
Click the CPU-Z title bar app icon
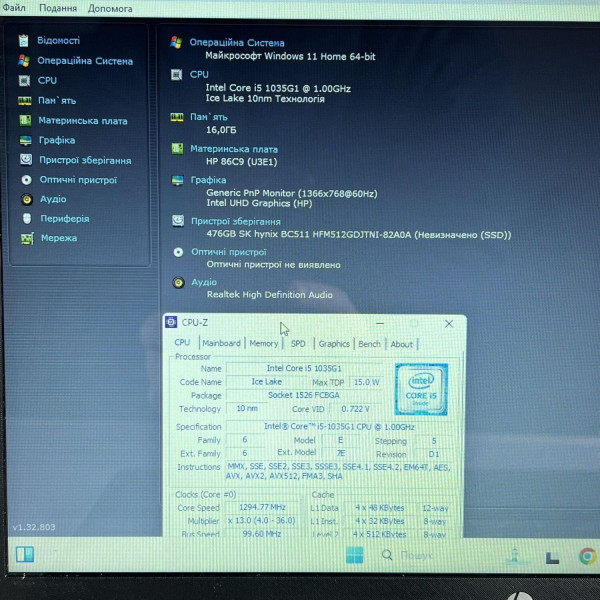[x=171, y=322]
